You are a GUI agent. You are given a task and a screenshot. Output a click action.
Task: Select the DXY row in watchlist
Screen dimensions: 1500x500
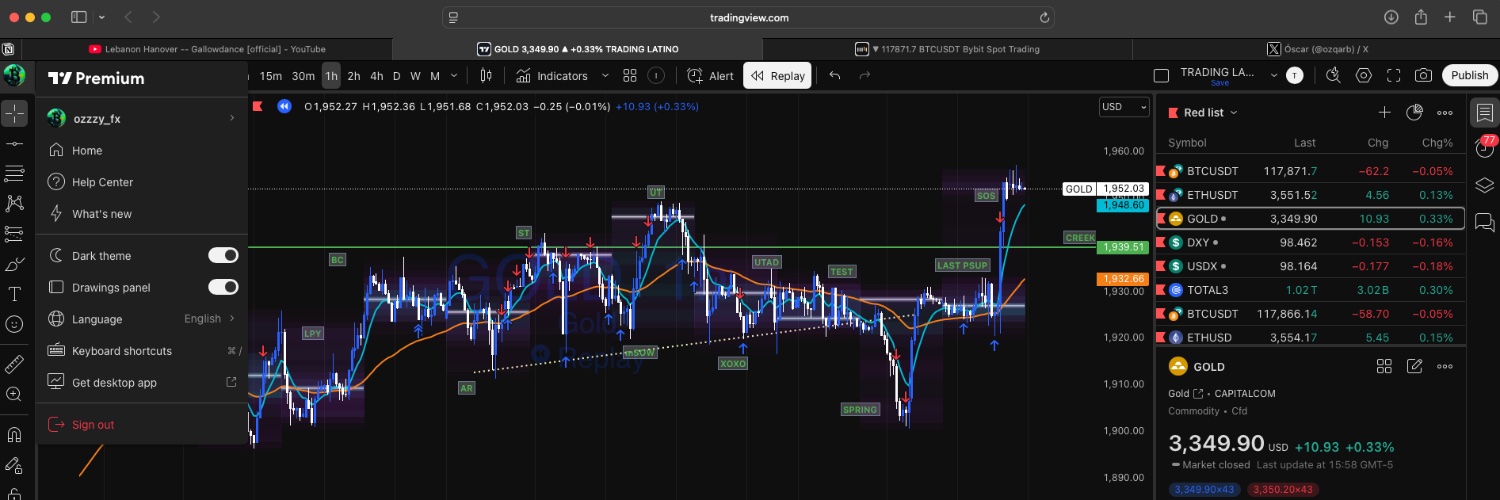pyautogui.click(x=1310, y=243)
